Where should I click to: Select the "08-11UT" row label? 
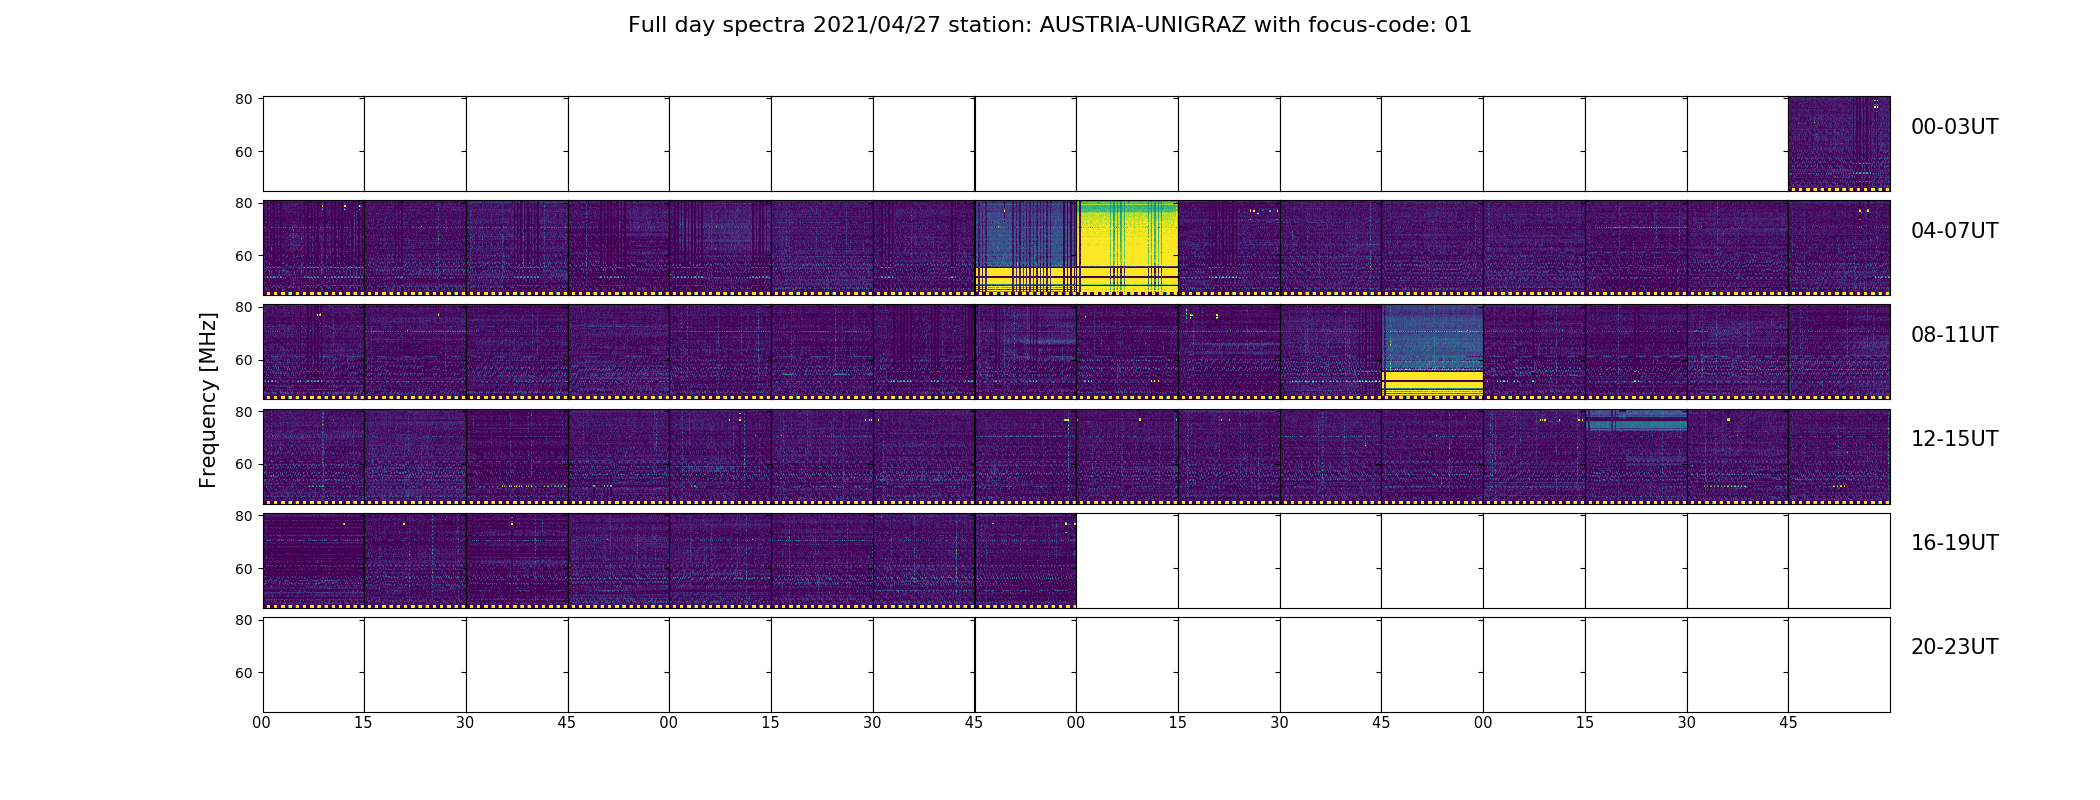(1954, 335)
